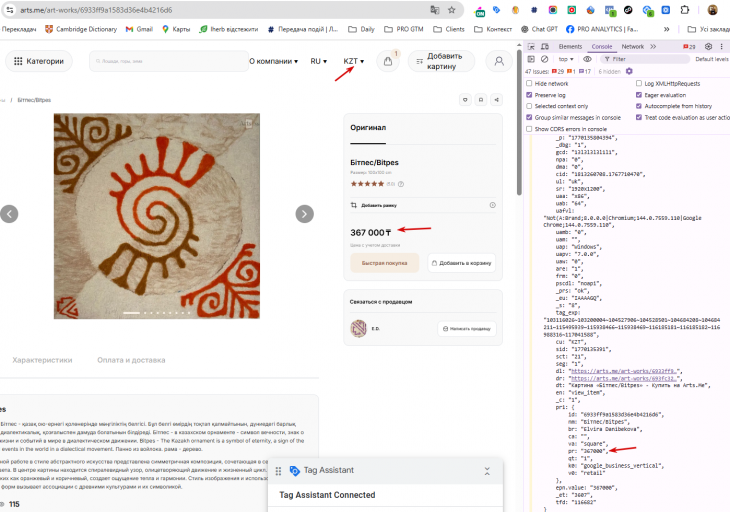Click the Добавить рамку option
The height and width of the screenshot is (512, 730).
tap(374, 205)
